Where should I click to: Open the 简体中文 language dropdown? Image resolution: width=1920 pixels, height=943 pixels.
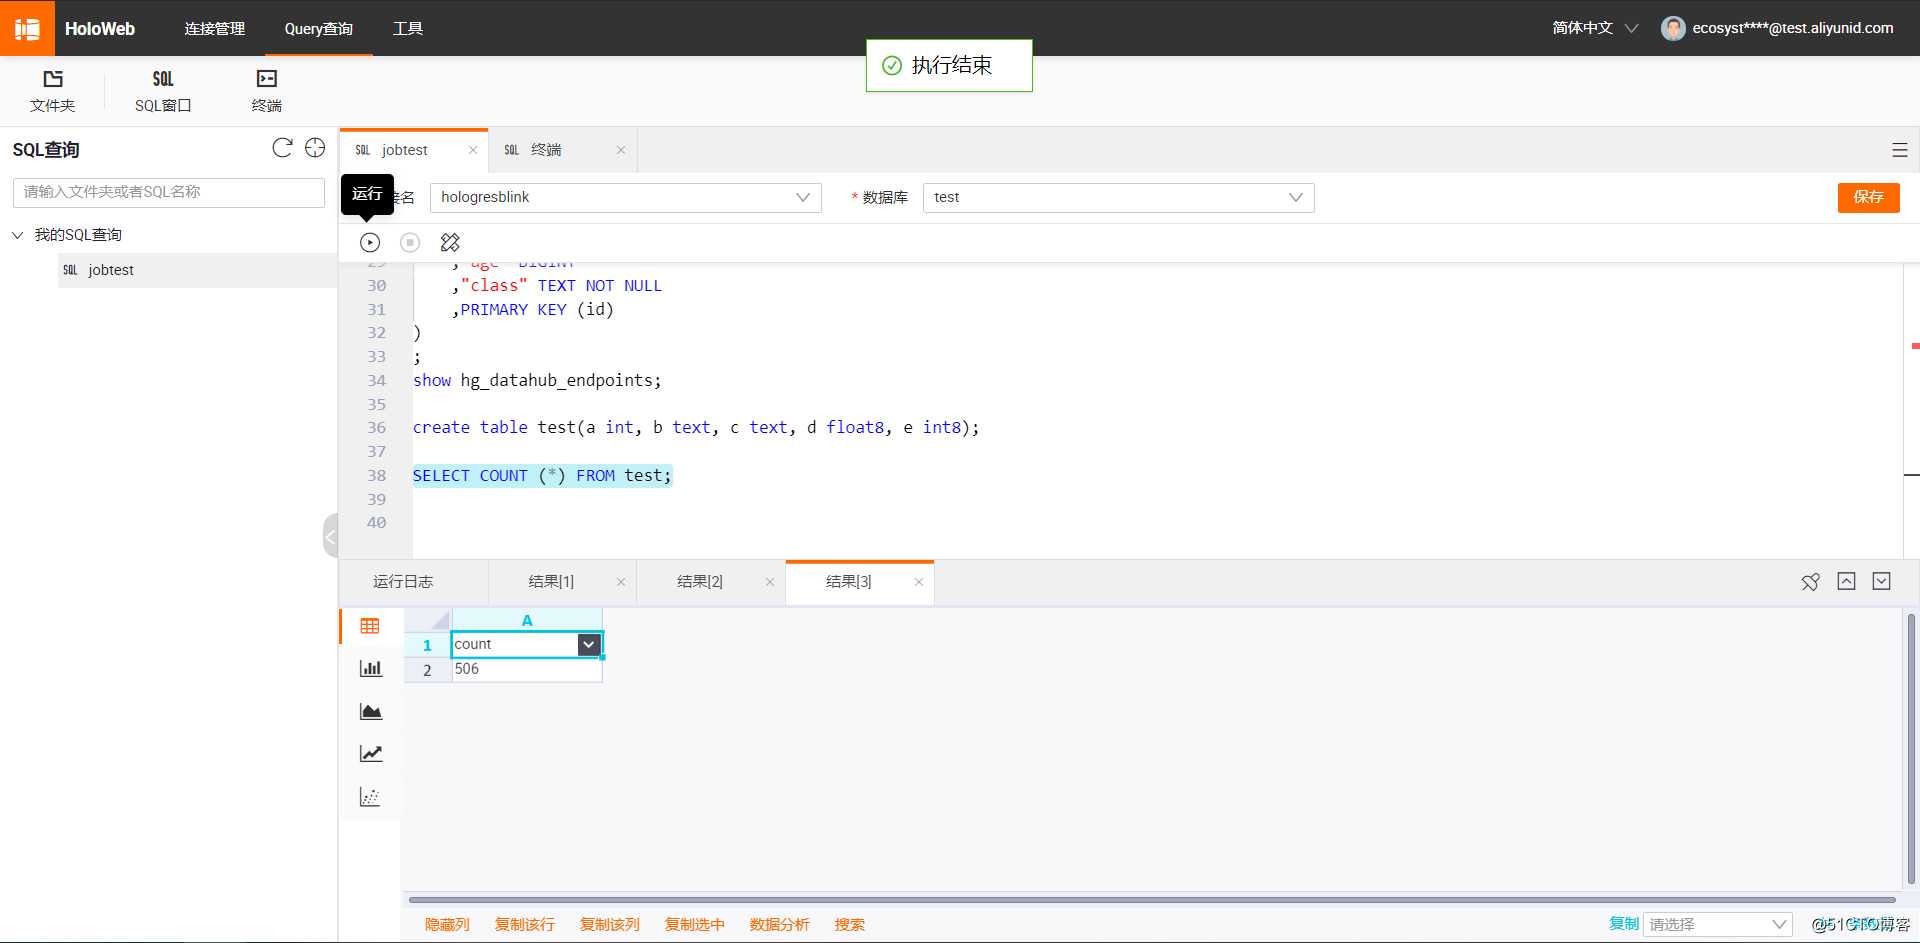pyautogui.click(x=1595, y=28)
